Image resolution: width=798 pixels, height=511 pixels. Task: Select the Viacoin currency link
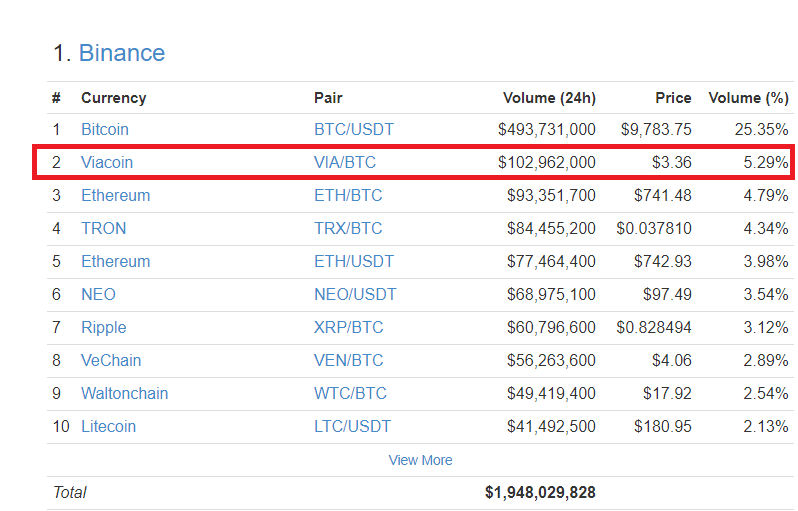tap(107, 162)
